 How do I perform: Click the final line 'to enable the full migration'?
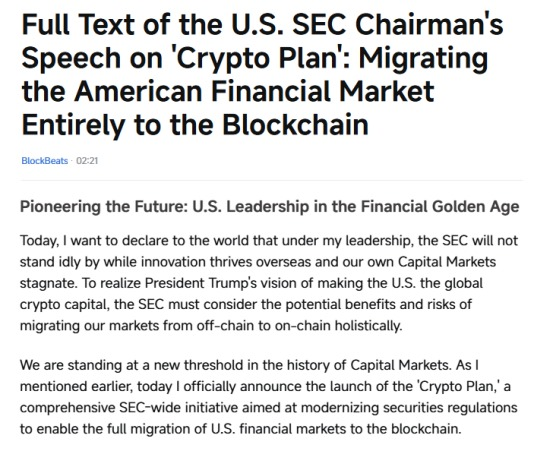coord(241,429)
